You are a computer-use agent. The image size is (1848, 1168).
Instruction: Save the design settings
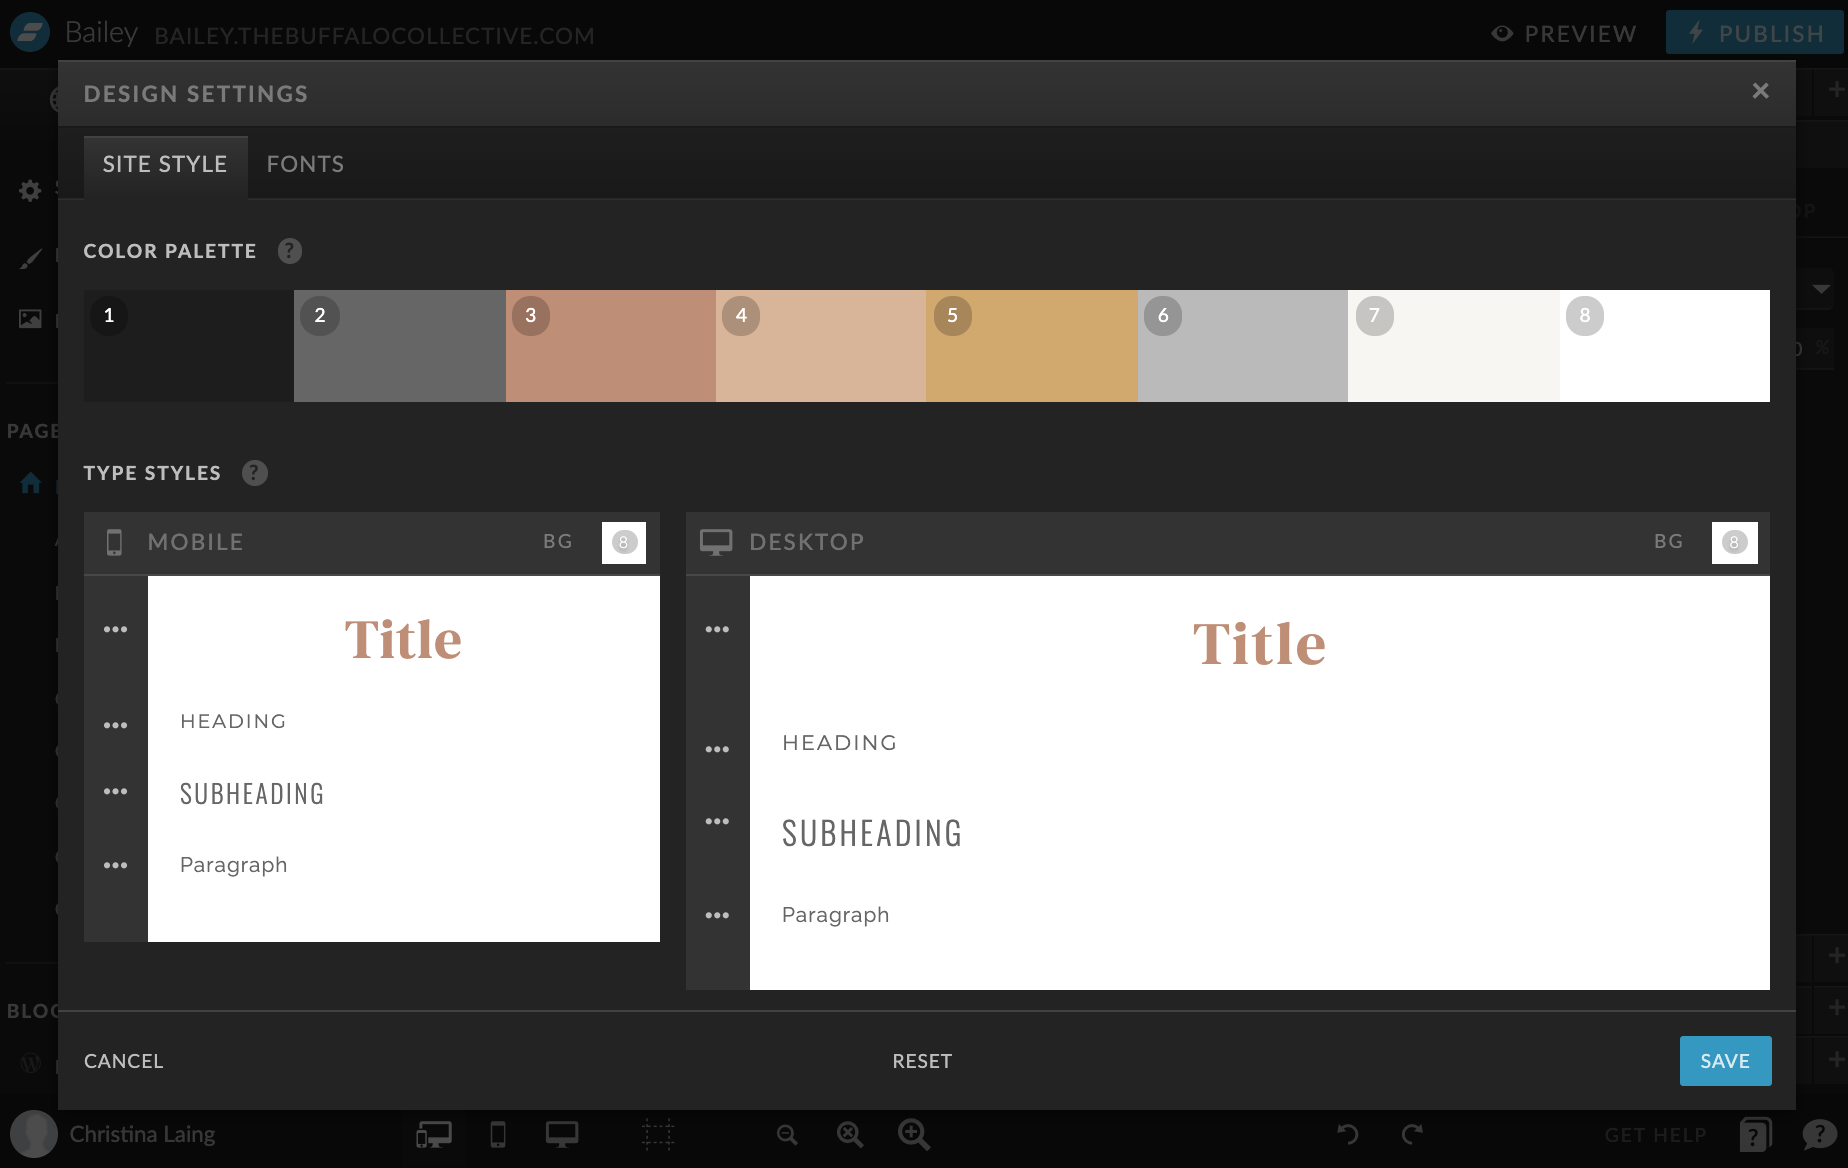point(1725,1061)
